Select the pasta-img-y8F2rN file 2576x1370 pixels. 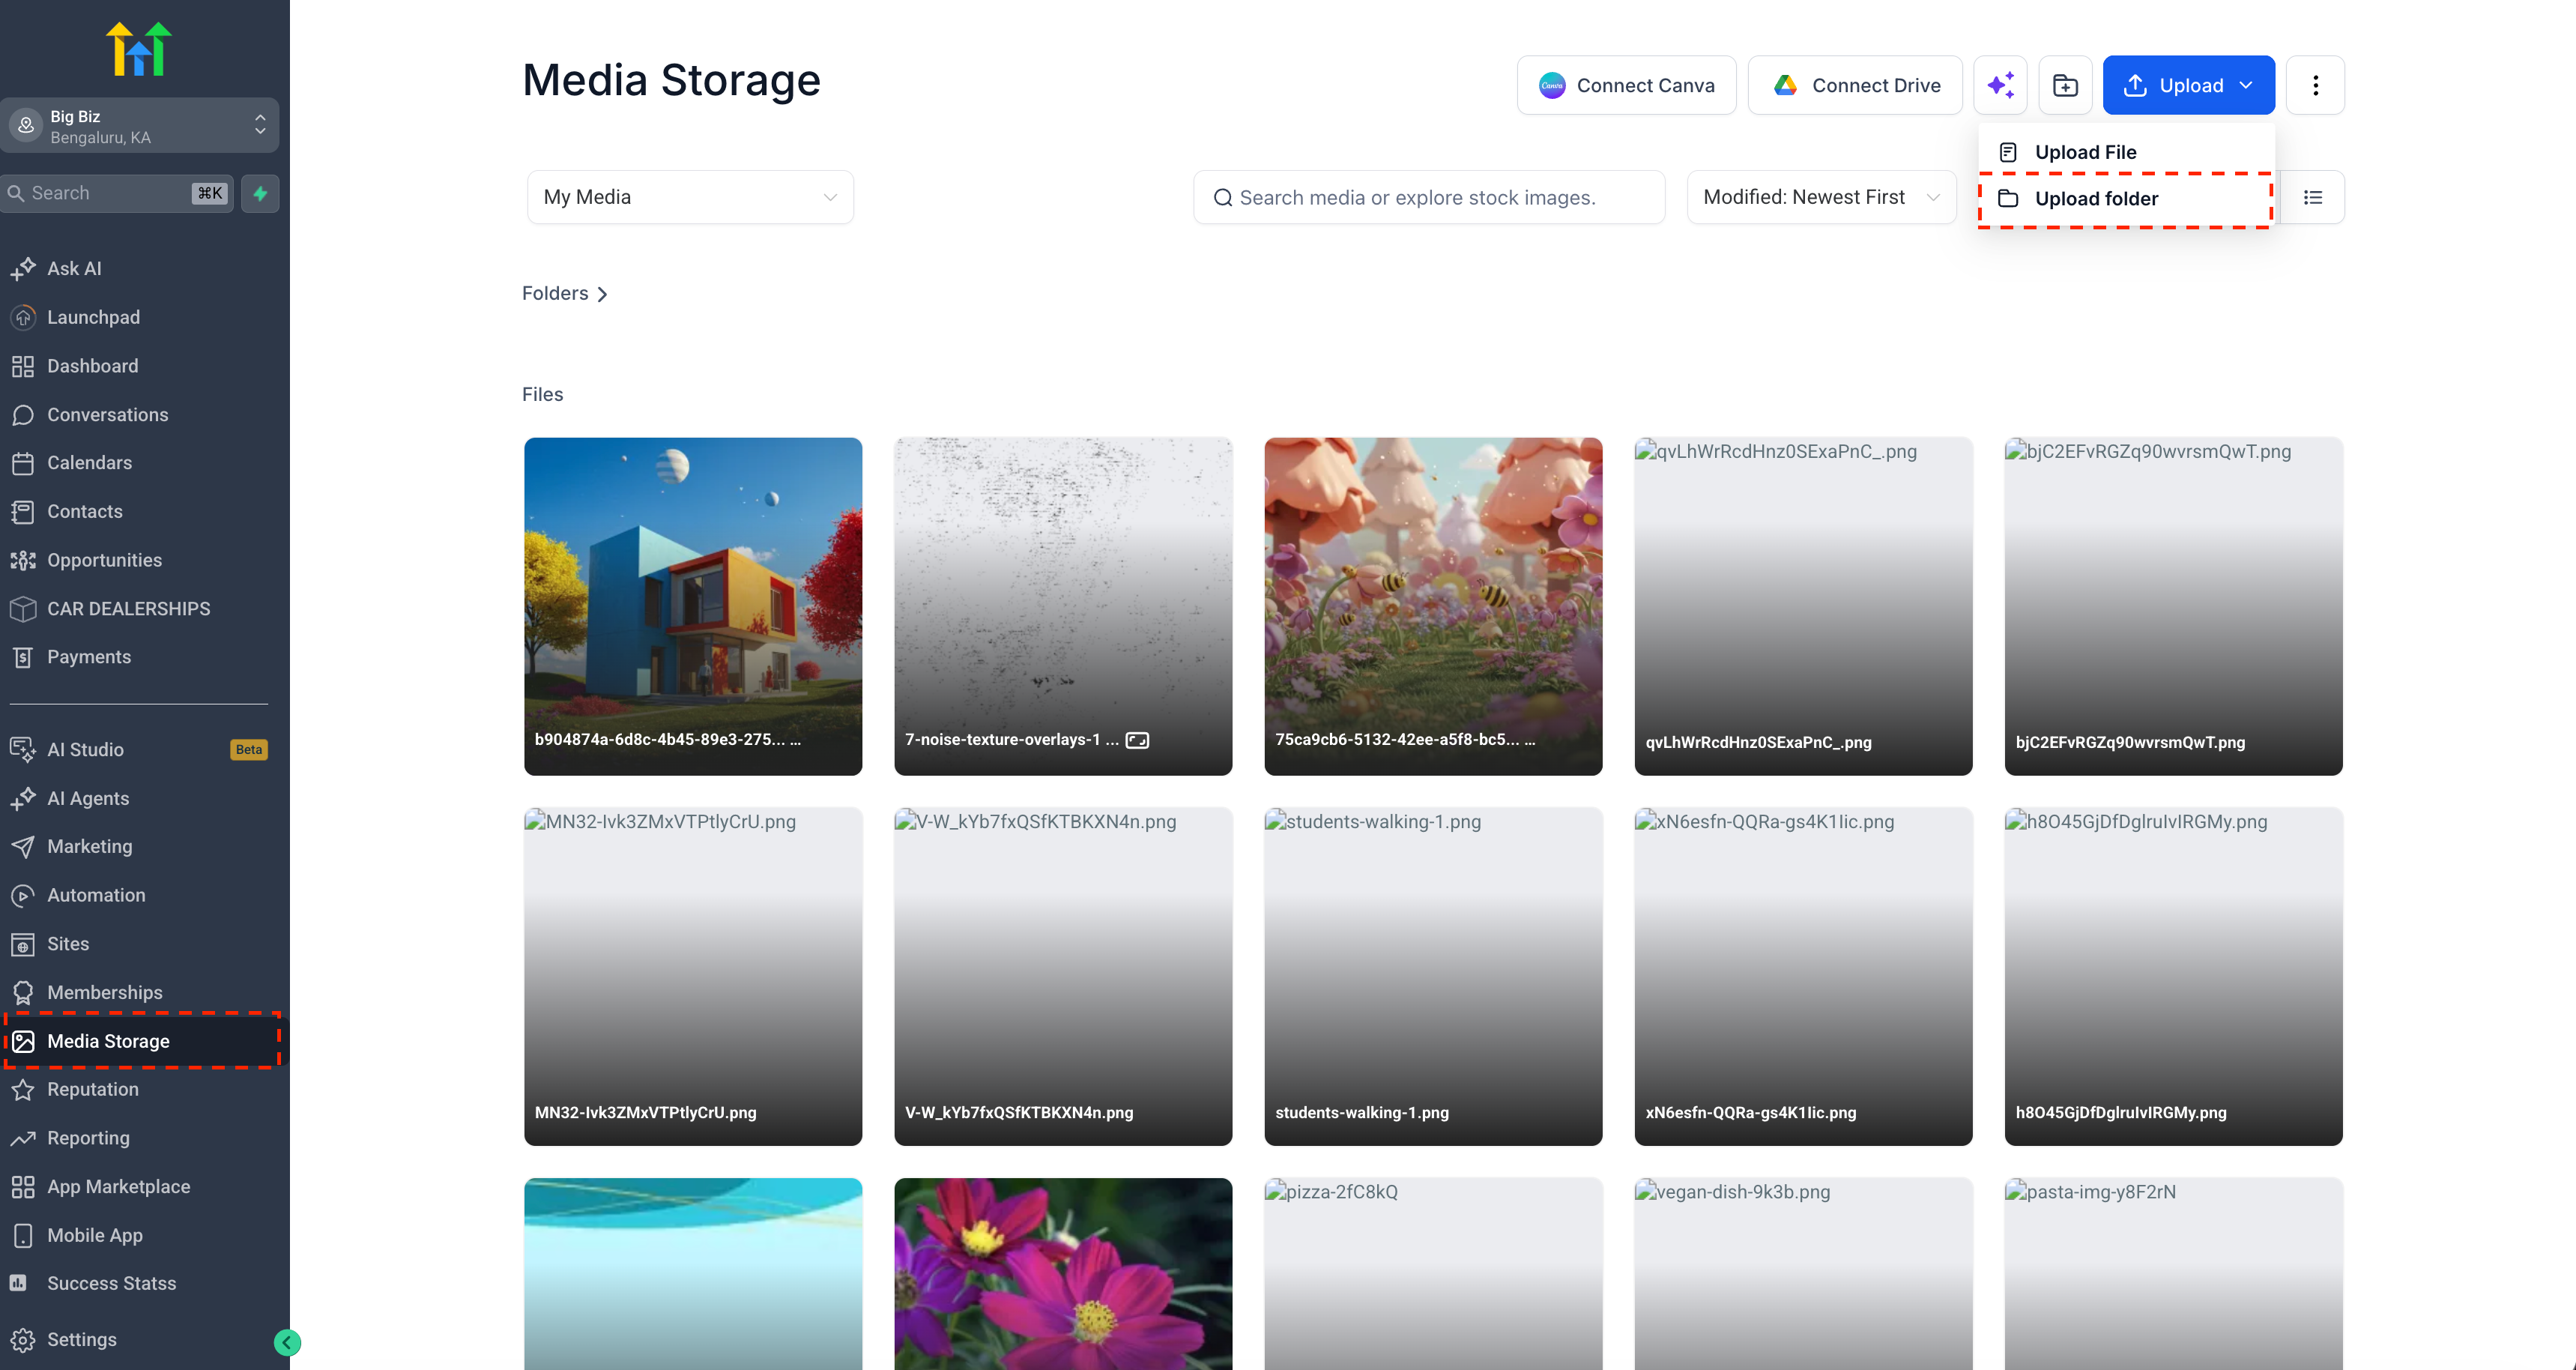pos(2173,1273)
